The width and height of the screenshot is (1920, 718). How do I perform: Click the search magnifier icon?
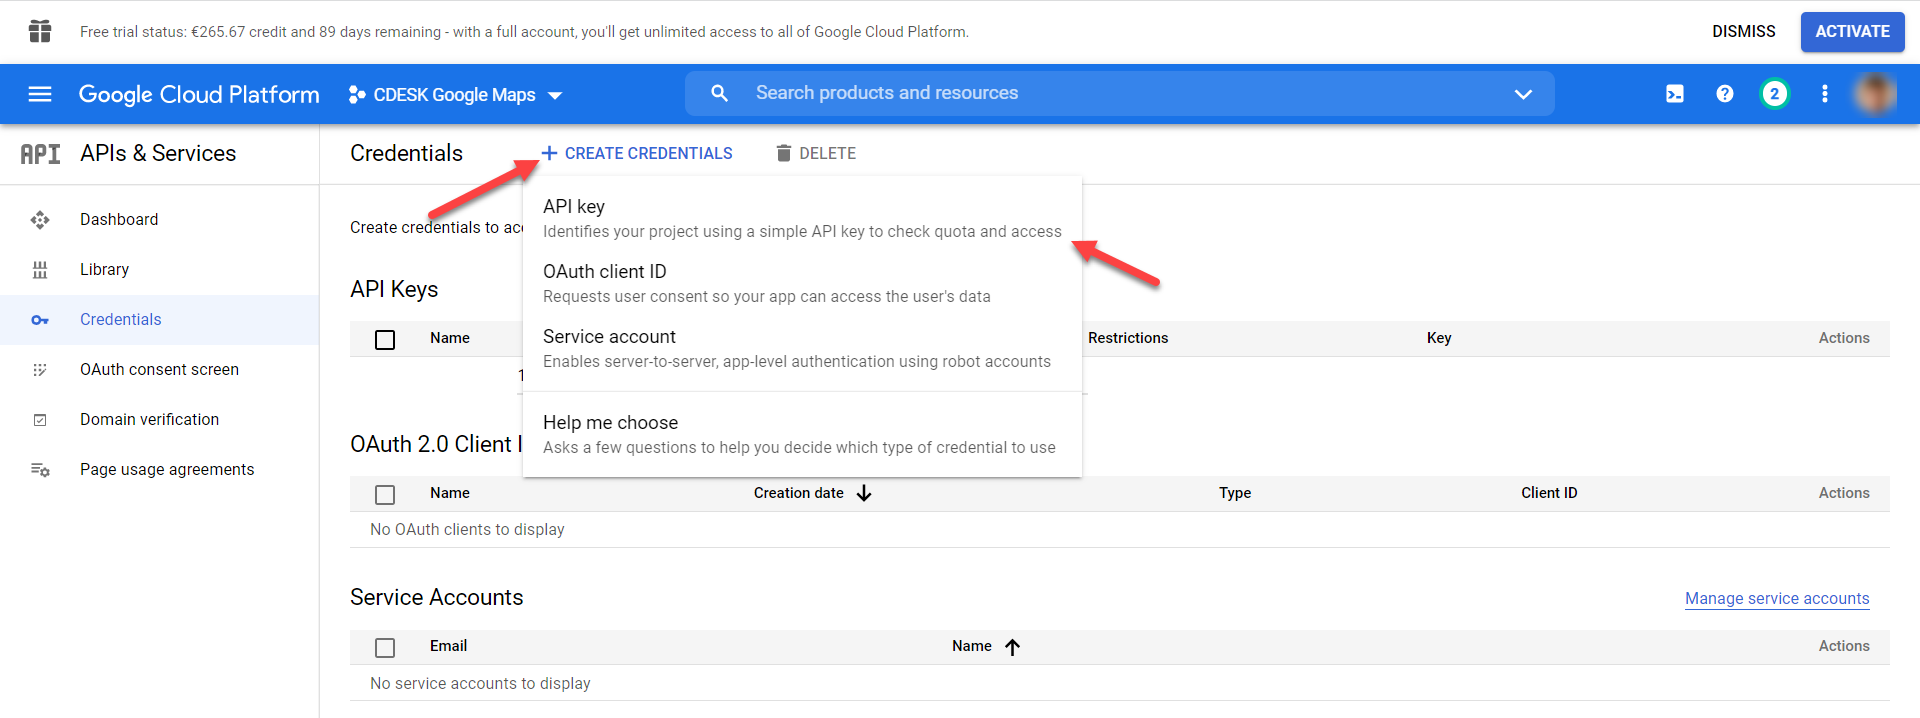tap(719, 93)
